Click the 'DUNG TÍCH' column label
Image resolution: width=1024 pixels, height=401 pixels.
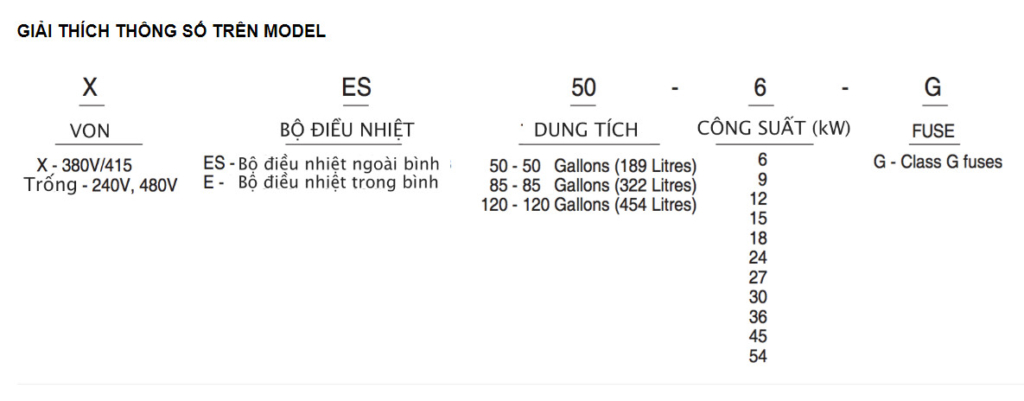tap(586, 130)
